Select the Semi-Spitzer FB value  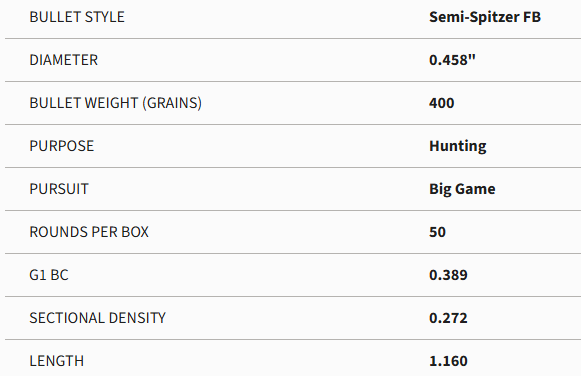point(485,17)
